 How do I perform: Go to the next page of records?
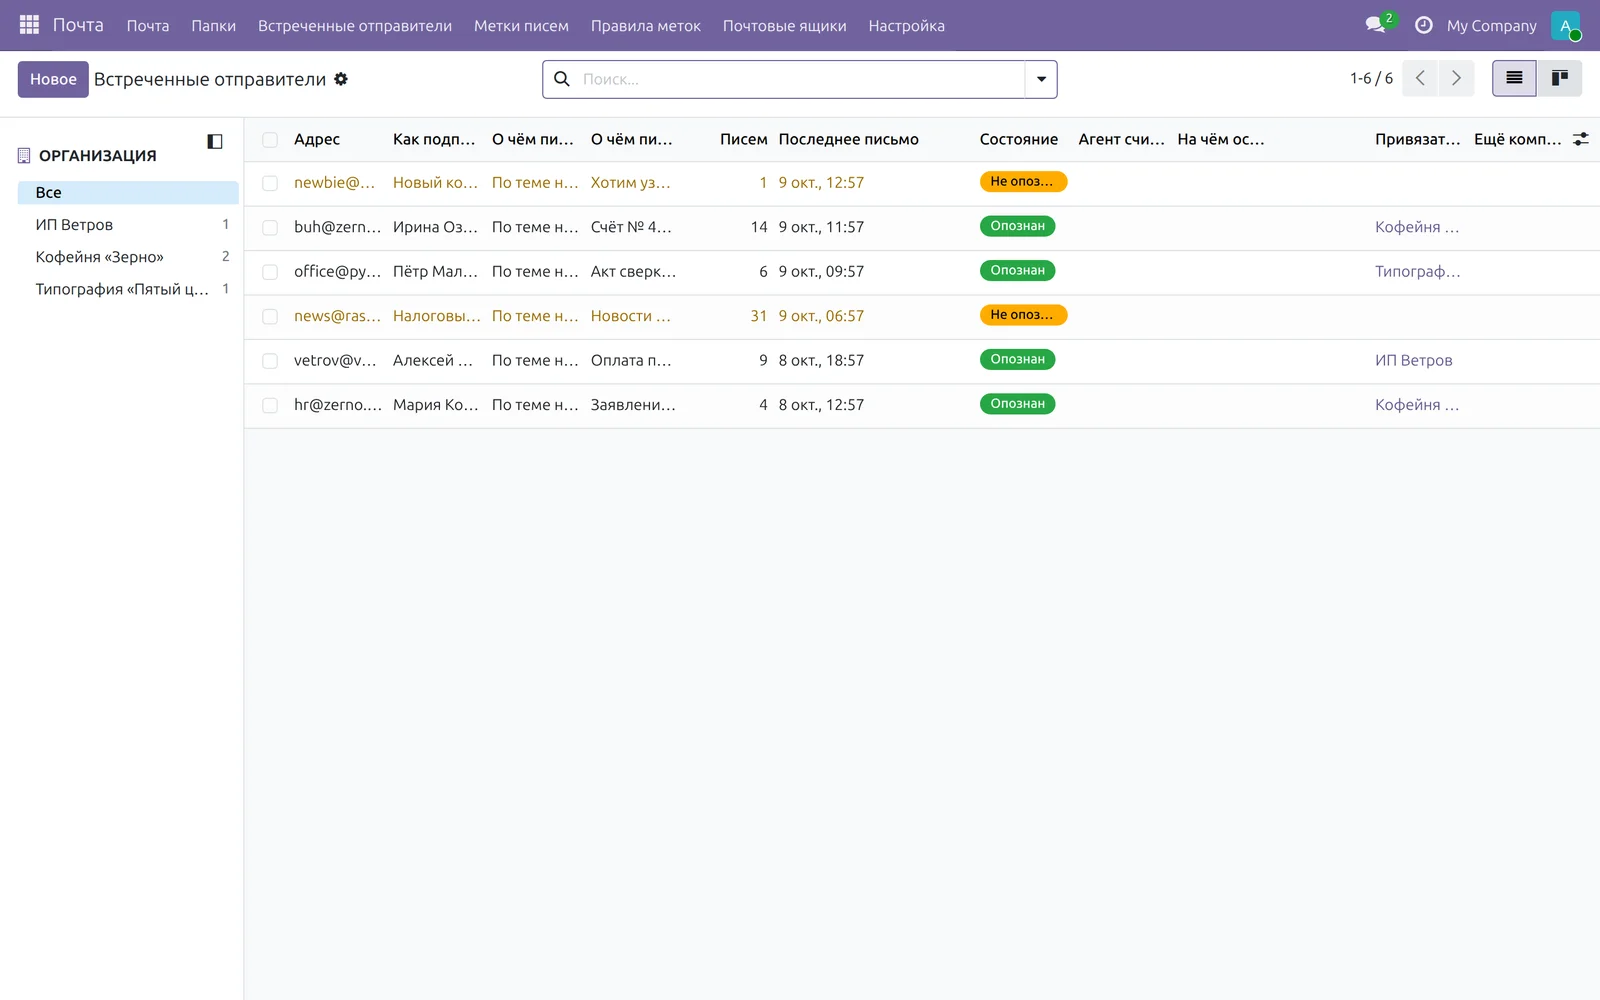(1456, 78)
